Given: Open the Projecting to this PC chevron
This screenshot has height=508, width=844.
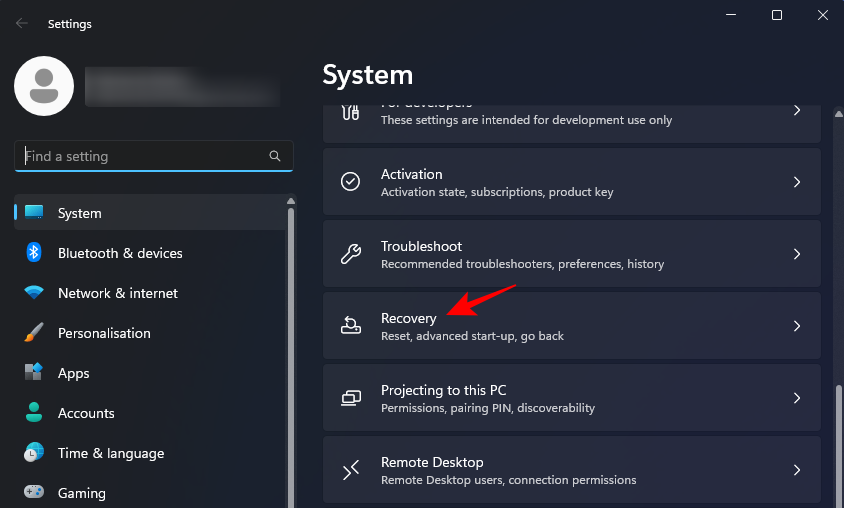Looking at the screenshot, I should [797, 398].
